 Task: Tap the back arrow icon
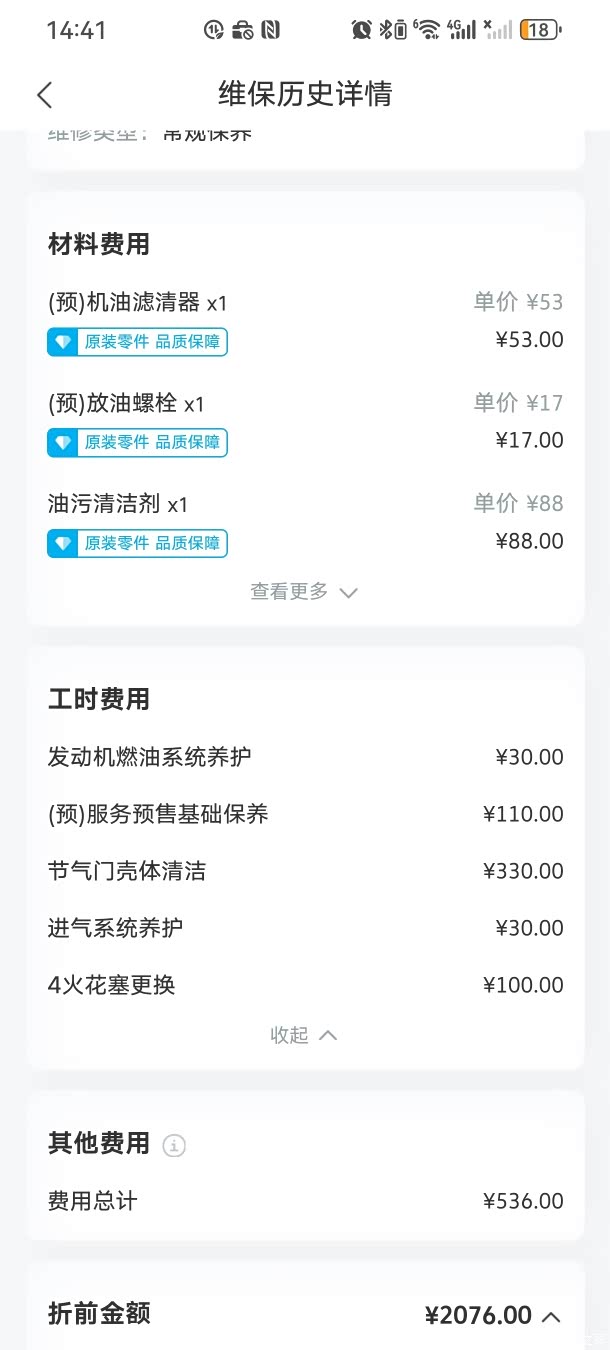tap(44, 95)
